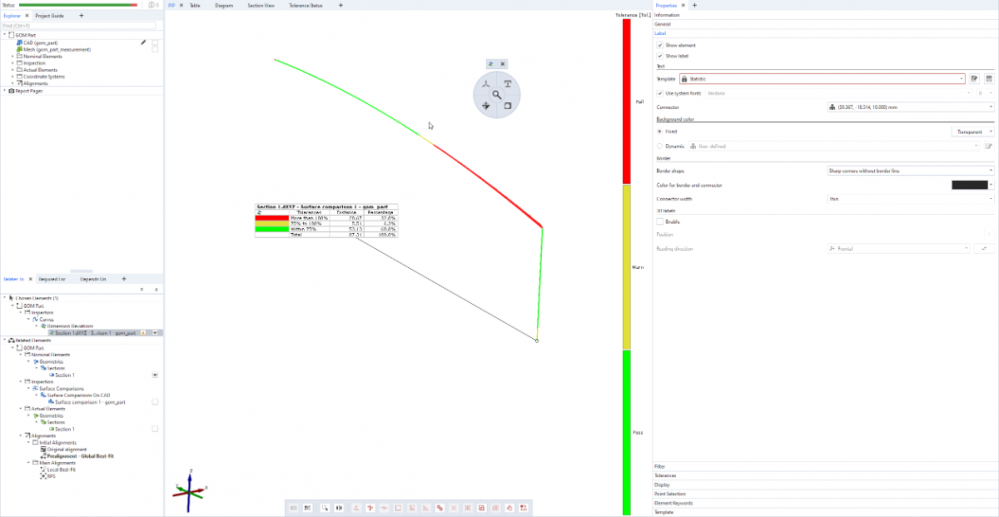
Task: Switch to the Diagram tab
Action: pyautogui.click(x=224, y=5)
